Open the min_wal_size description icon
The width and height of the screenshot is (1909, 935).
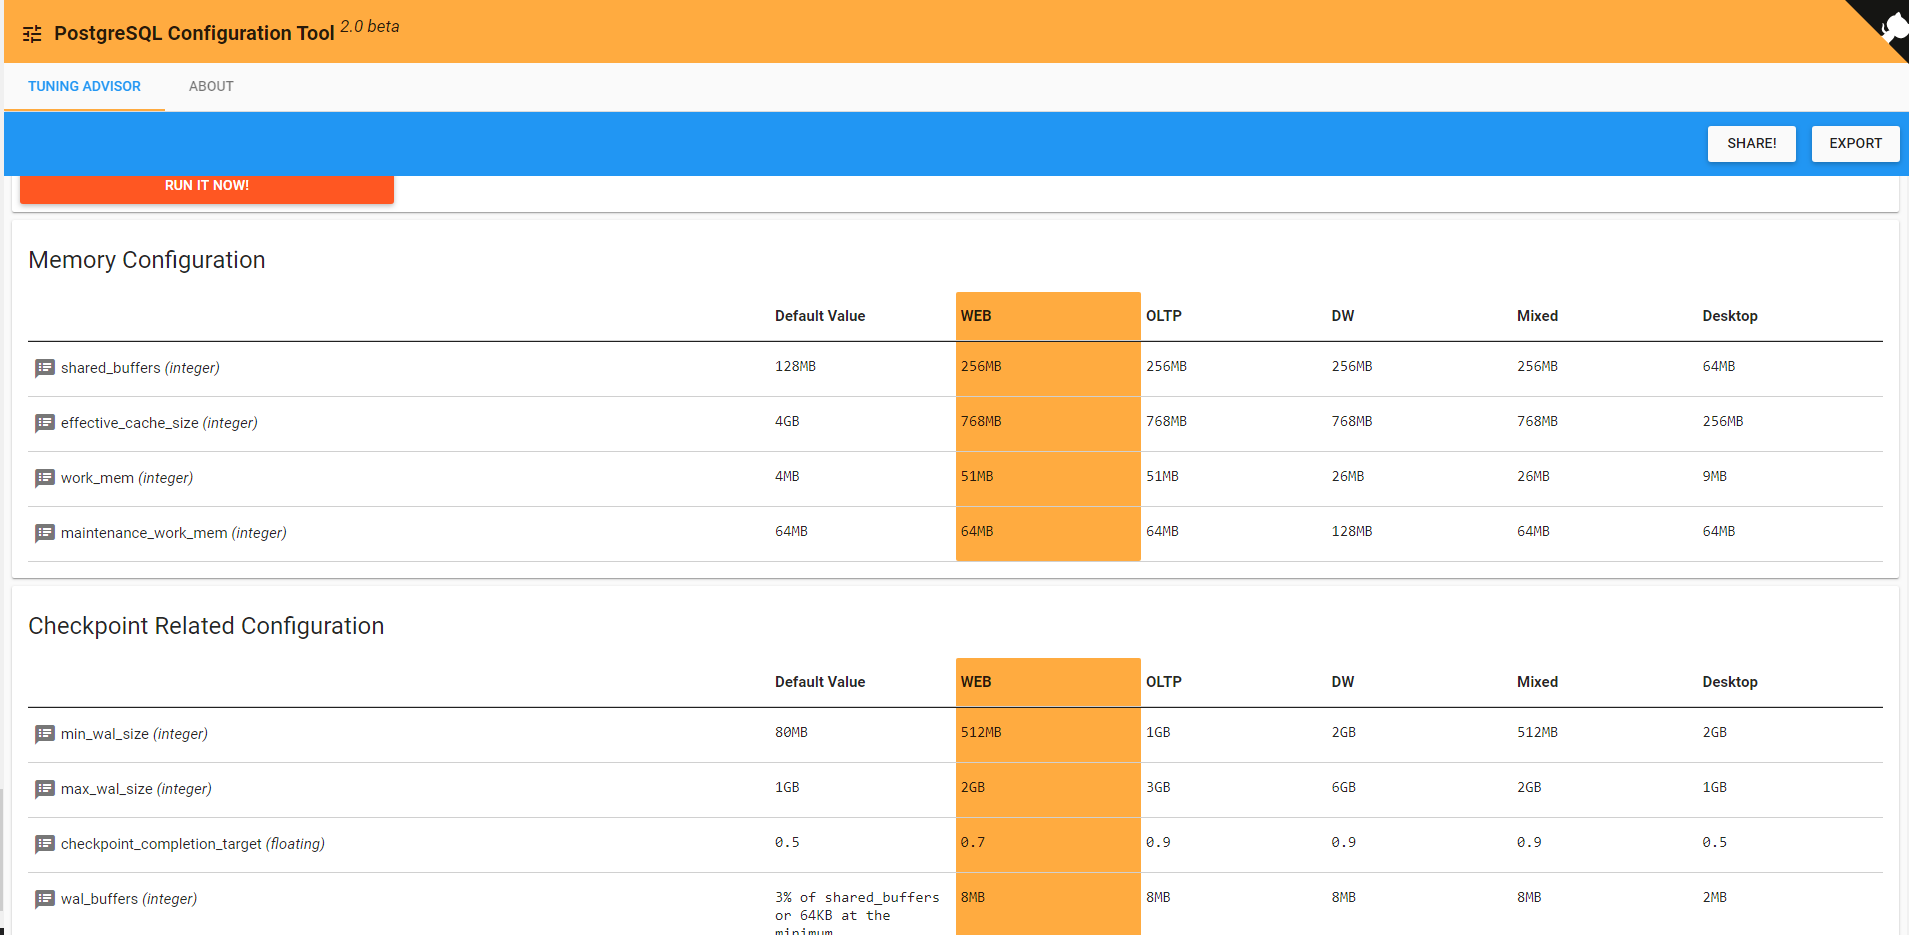[45, 734]
